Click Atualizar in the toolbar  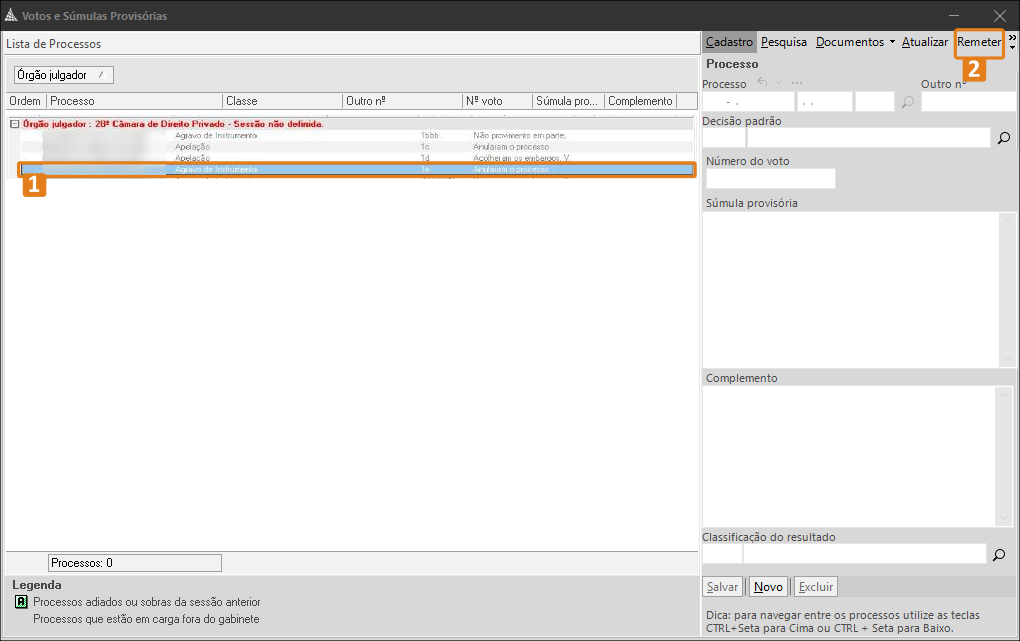[924, 42]
